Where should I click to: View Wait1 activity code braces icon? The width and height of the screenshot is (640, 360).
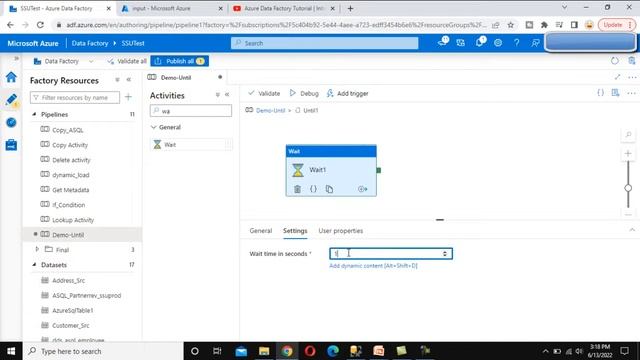tap(313, 189)
